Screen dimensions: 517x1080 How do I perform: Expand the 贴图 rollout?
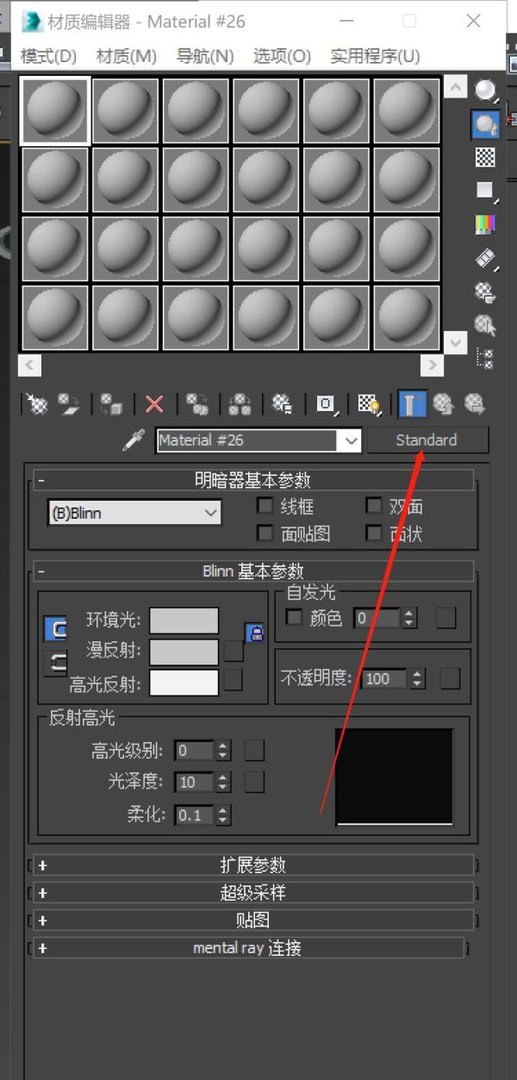coord(254,920)
